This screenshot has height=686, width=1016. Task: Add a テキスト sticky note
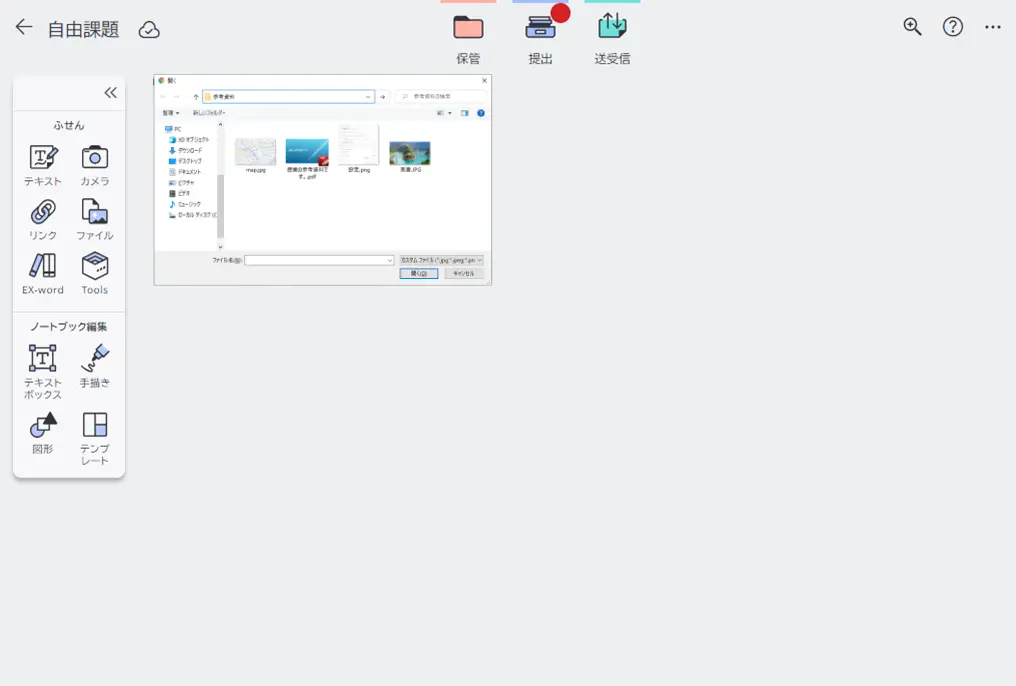[x=43, y=165]
